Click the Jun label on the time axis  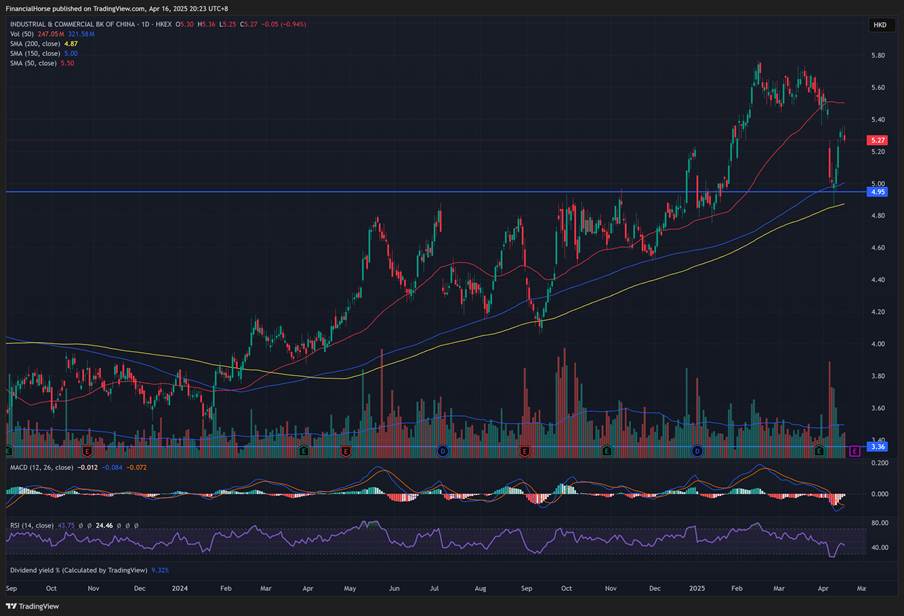click(394, 588)
